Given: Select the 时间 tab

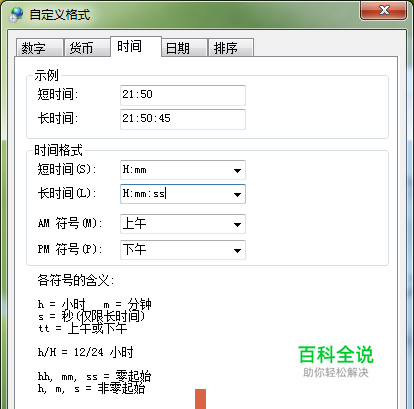Looking at the screenshot, I should pyautogui.click(x=136, y=46).
